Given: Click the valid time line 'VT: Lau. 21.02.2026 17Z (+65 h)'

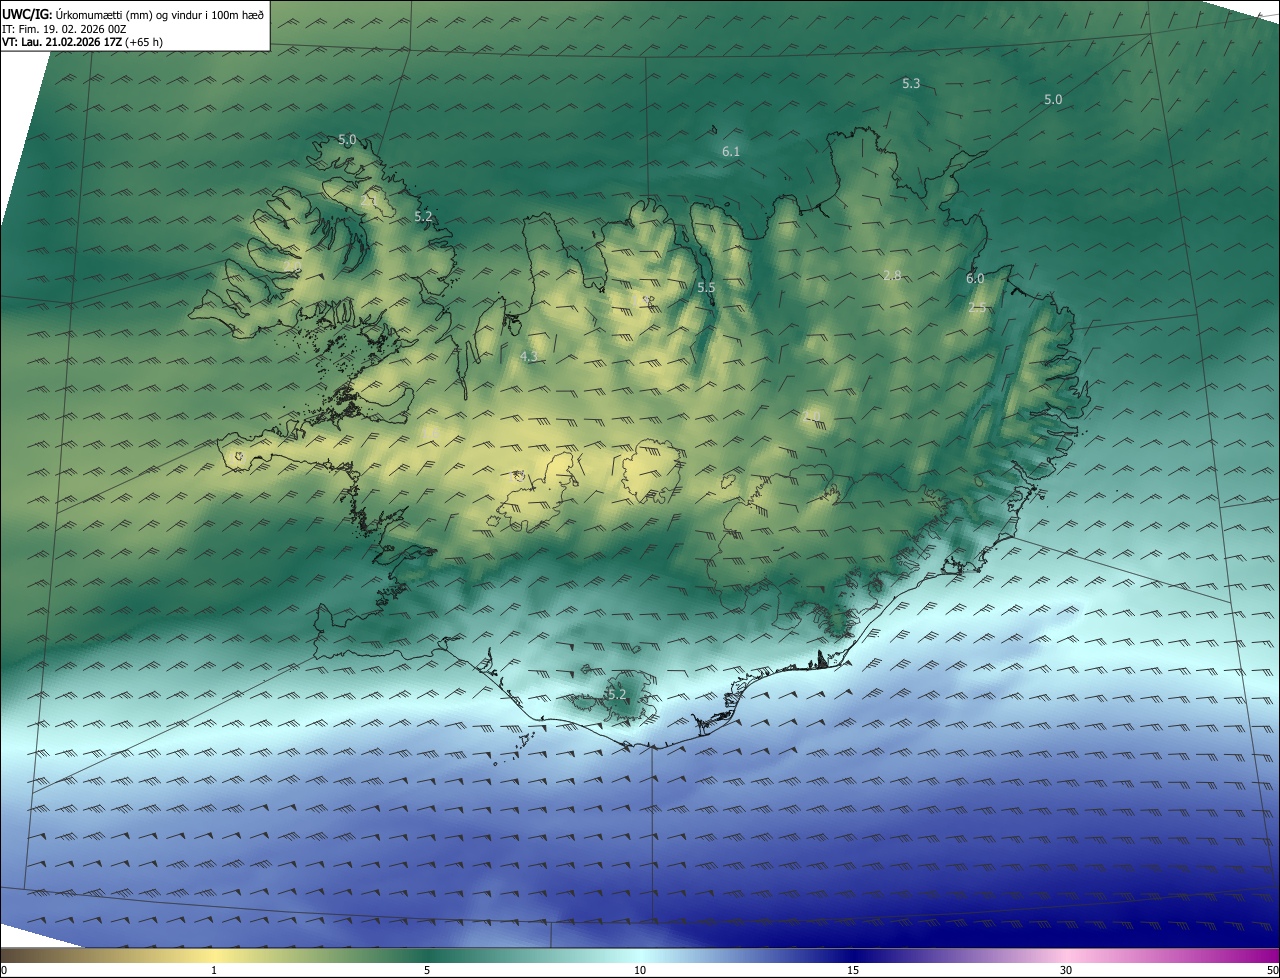Looking at the screenshot, I should (83, 42).
